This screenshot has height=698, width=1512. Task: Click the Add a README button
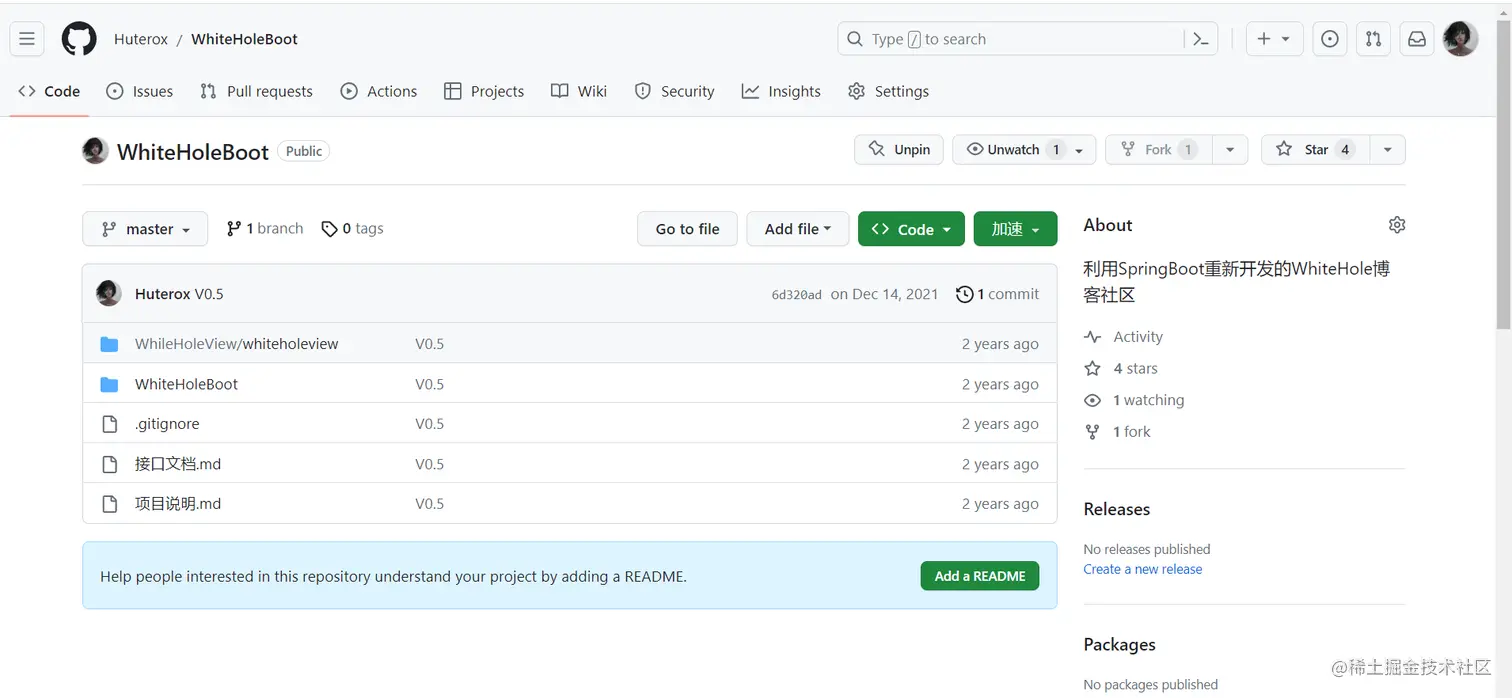pos(980,576)
